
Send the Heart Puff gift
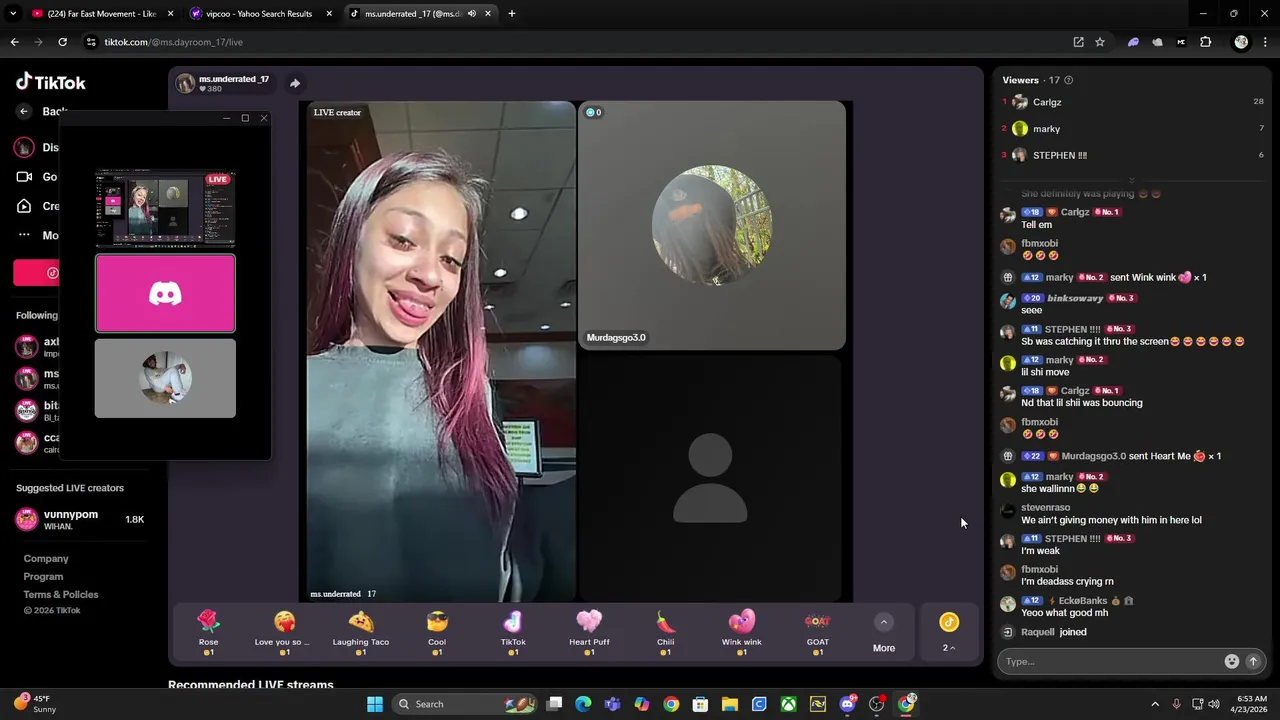589,634
